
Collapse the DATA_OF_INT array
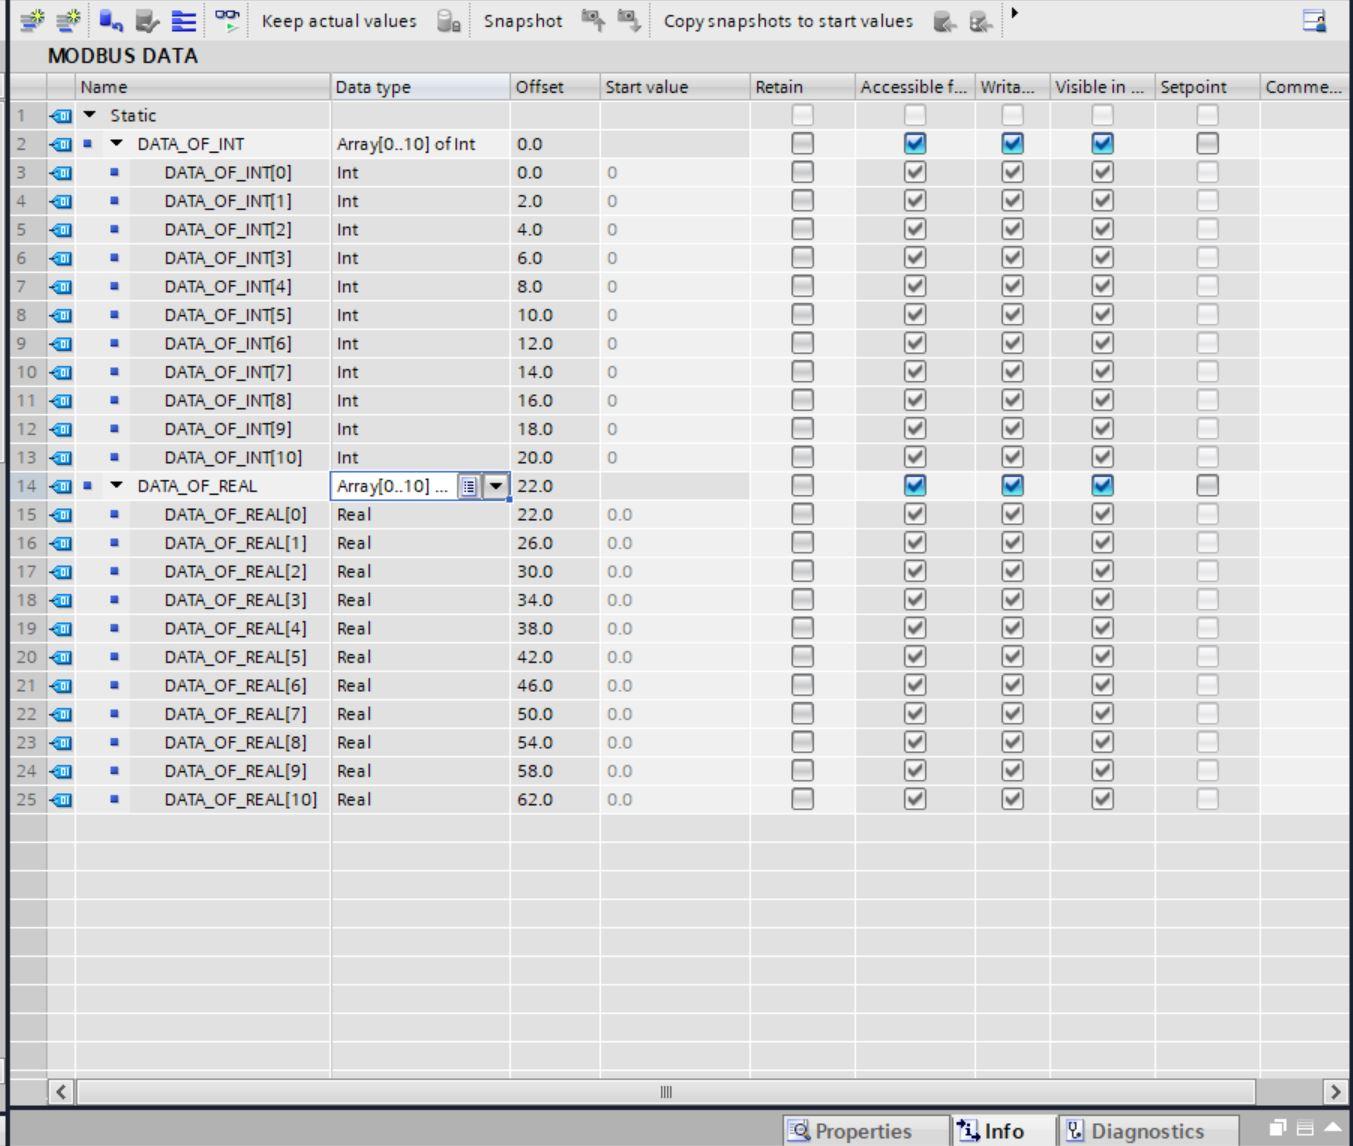(116, 144)
